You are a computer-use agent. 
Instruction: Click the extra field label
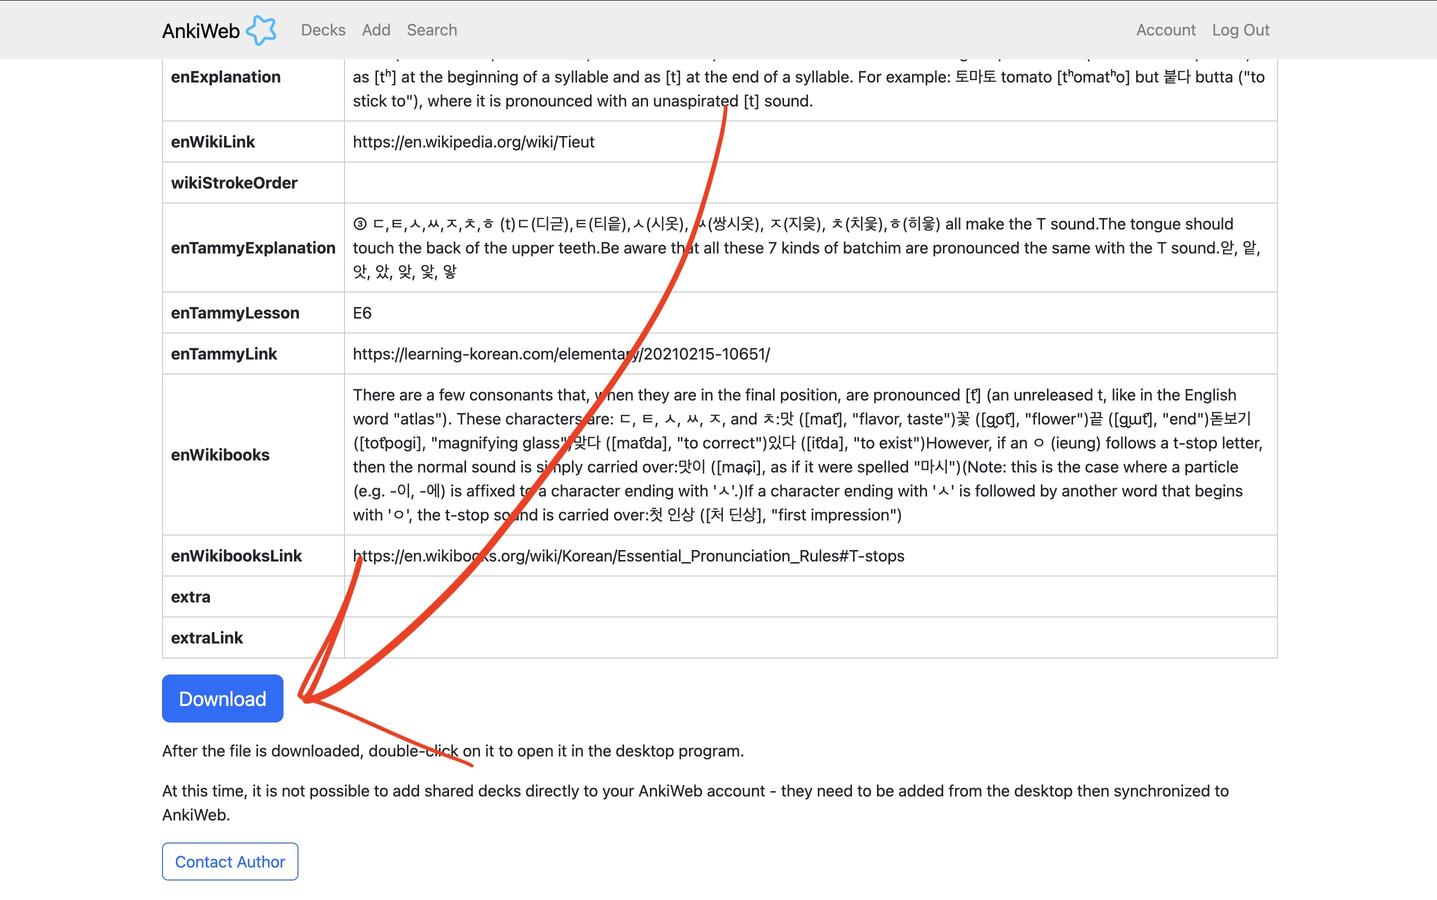tap(191, 597)
